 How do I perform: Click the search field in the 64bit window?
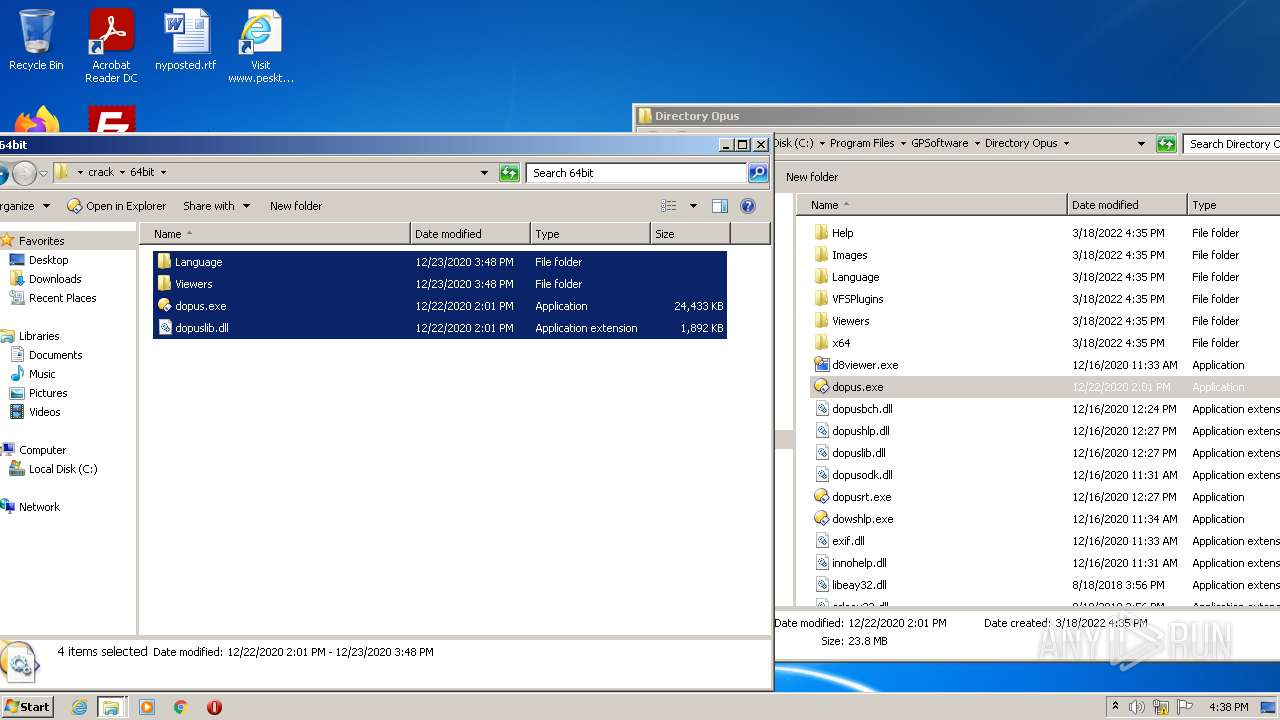636,173
